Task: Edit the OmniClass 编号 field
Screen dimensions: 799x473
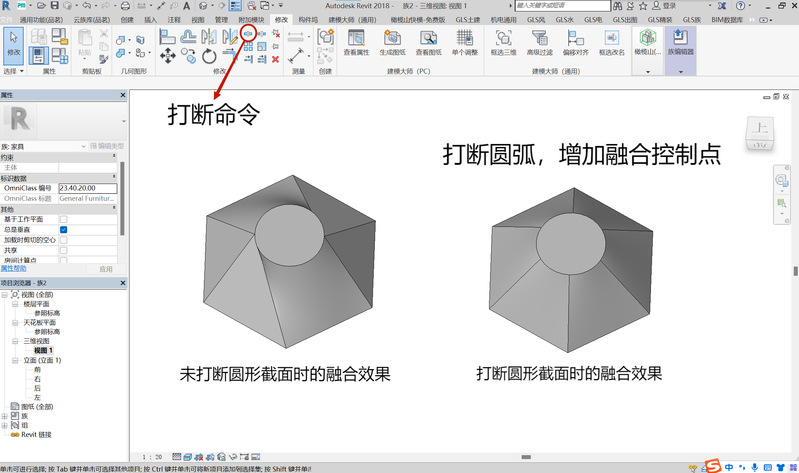Action: (88, 188)
